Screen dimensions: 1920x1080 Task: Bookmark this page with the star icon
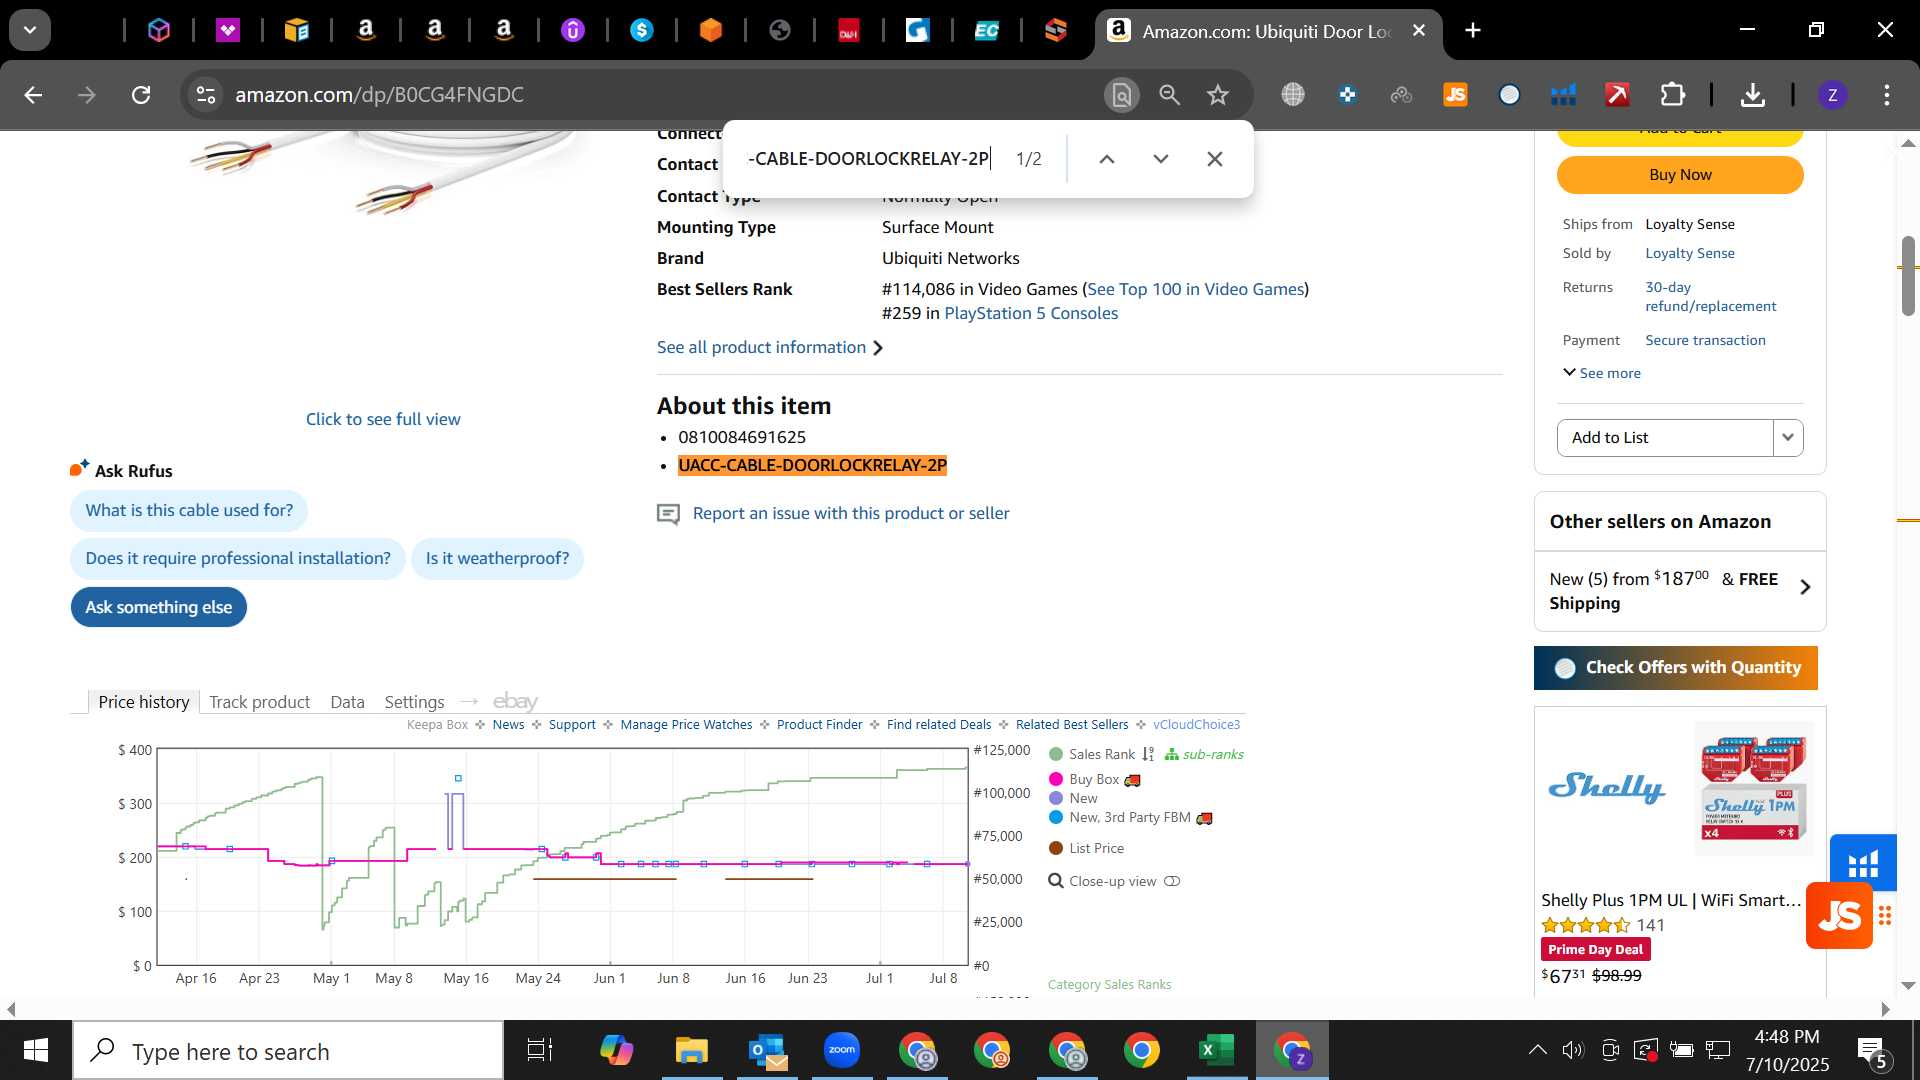[1217, 95]
